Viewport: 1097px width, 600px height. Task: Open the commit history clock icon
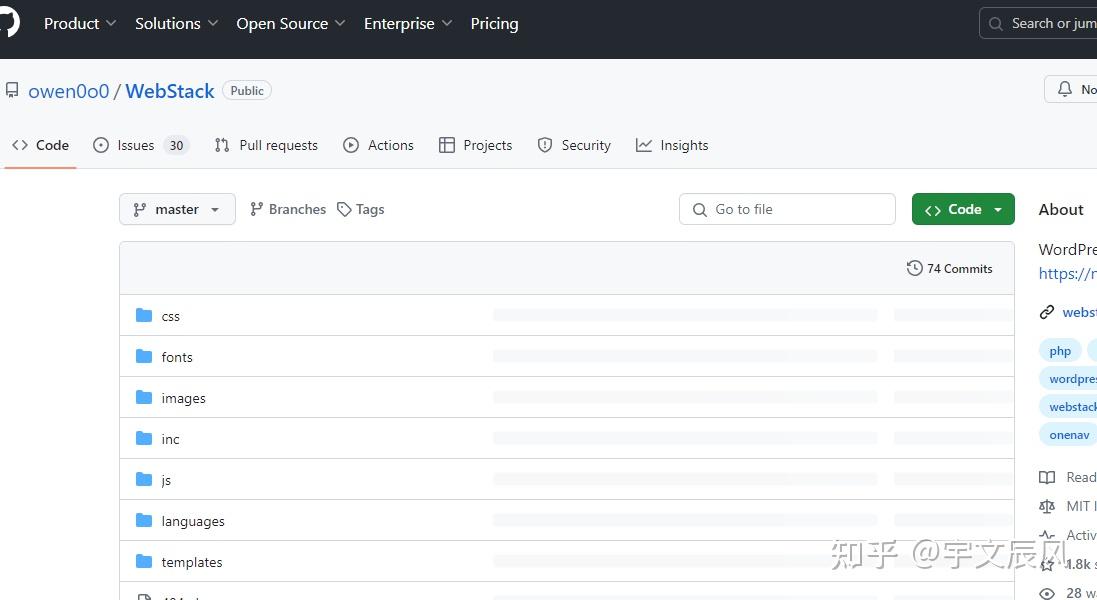click(x=914, y=268)
